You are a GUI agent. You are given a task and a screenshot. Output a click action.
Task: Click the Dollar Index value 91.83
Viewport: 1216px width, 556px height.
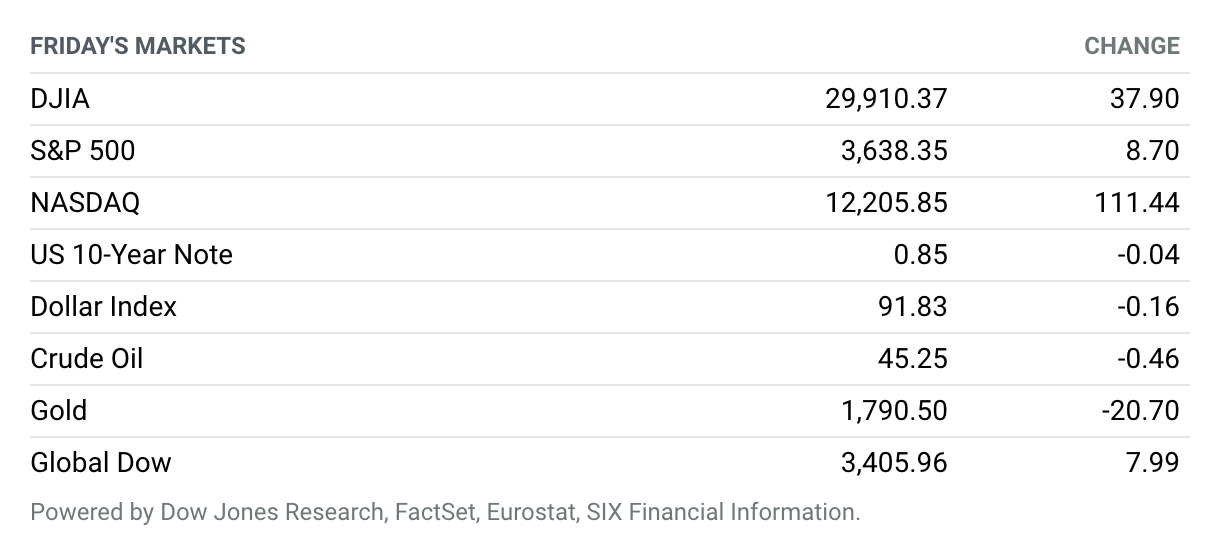coord(913,307)
